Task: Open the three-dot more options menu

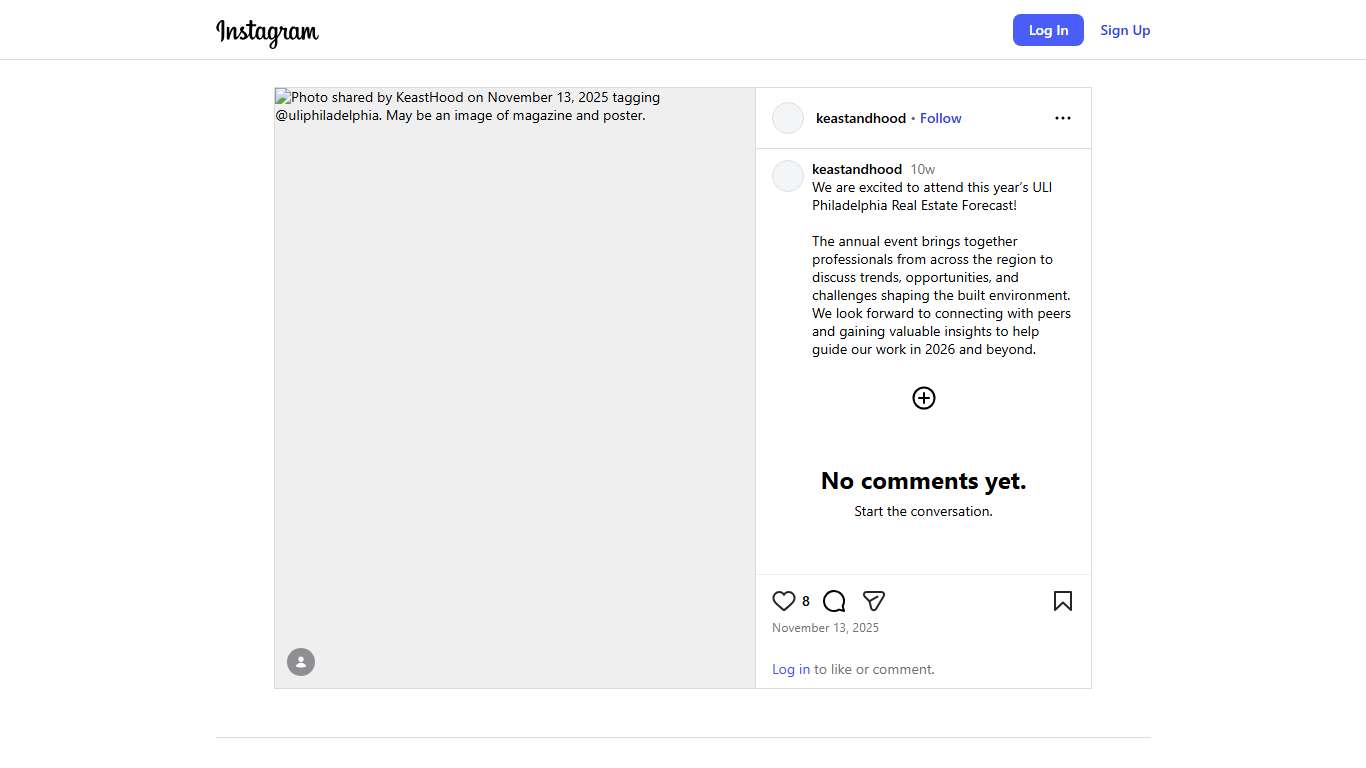Action: tap(1062, 118)
